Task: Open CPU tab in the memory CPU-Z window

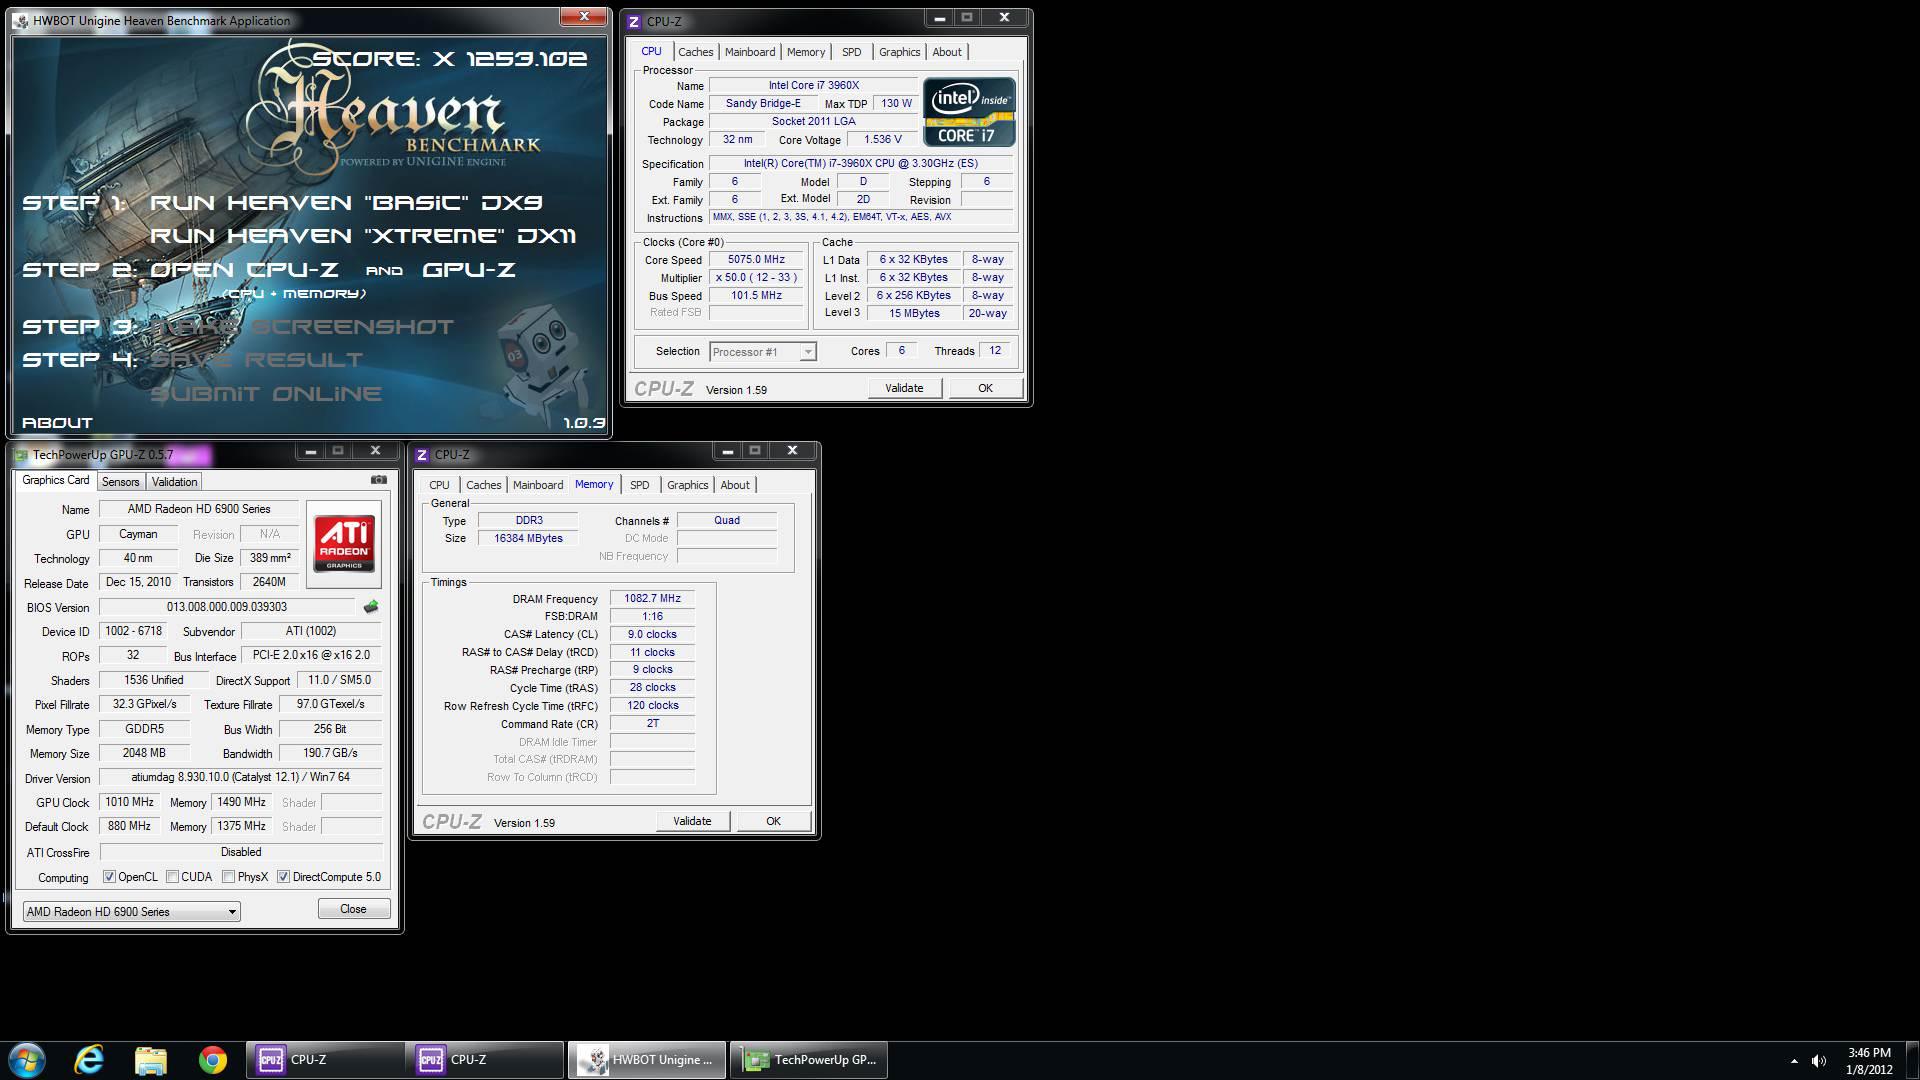Action: [x=439, y=485]
